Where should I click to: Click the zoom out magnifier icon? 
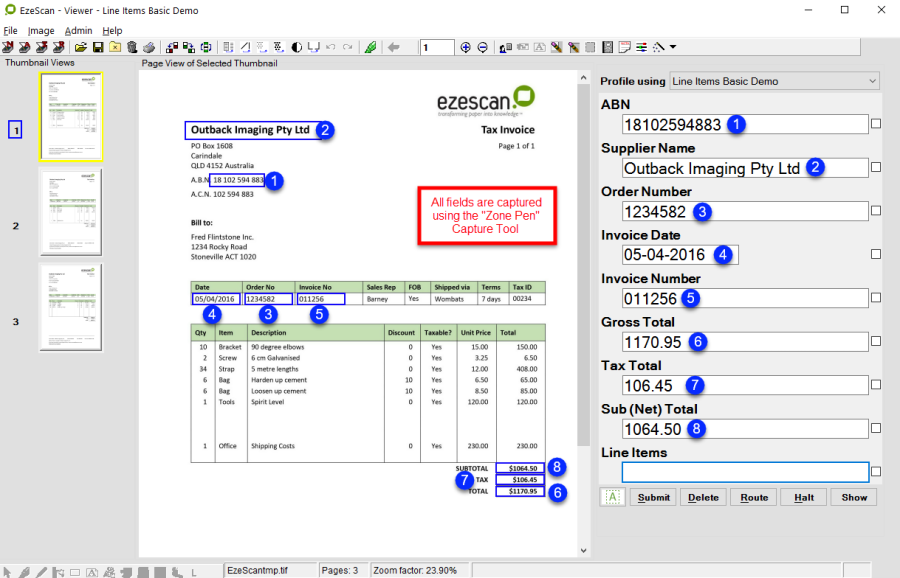coord(482,47)
